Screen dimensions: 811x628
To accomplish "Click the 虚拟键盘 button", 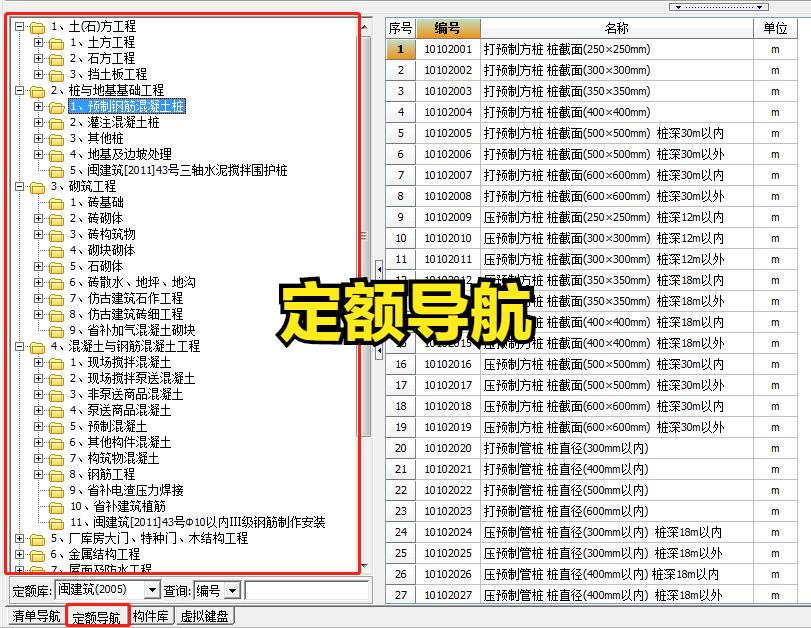I will (205, 616).
